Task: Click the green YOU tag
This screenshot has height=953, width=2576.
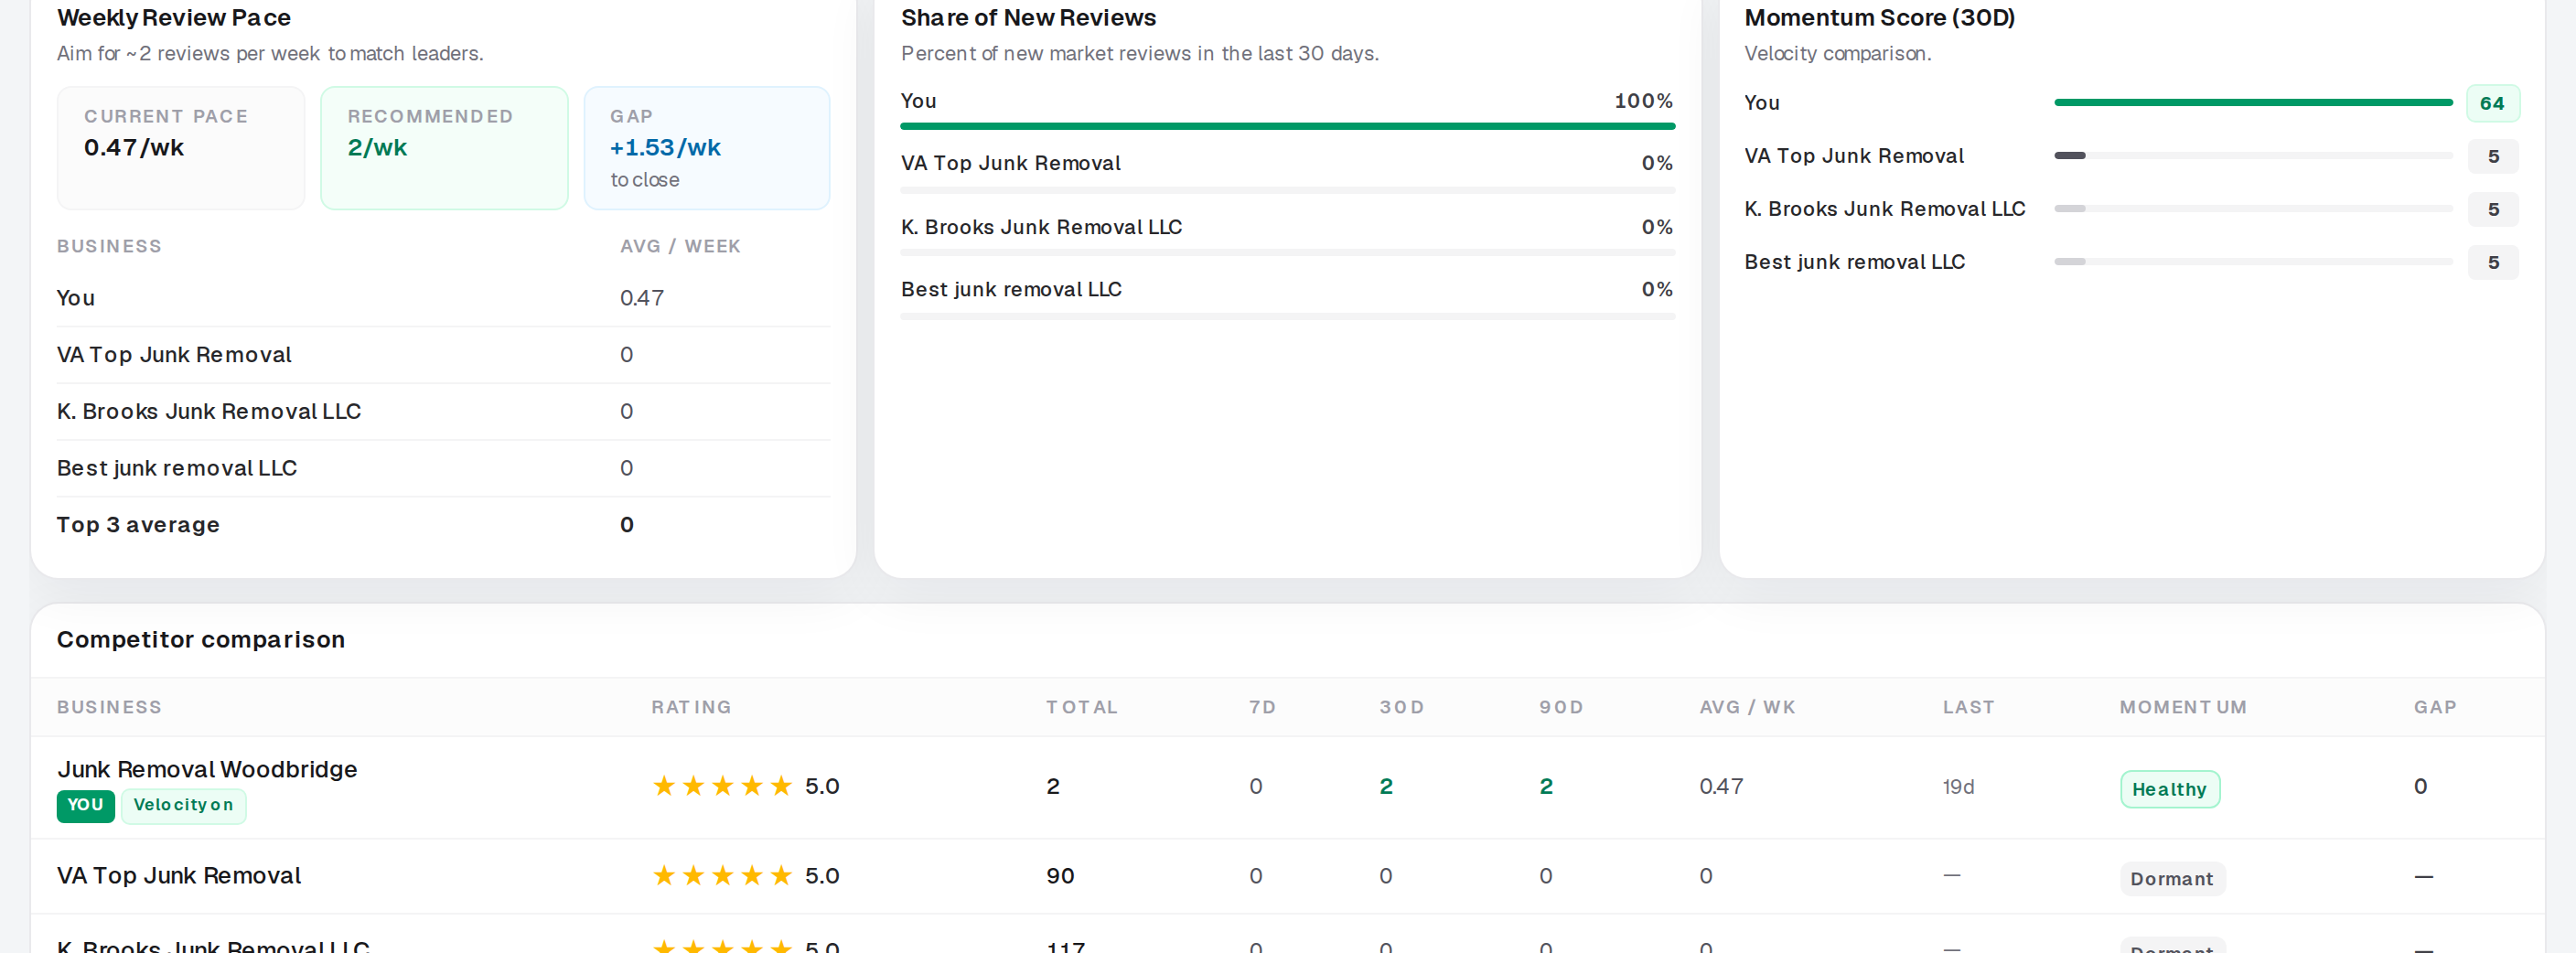Action: click(x=86, y=805)
